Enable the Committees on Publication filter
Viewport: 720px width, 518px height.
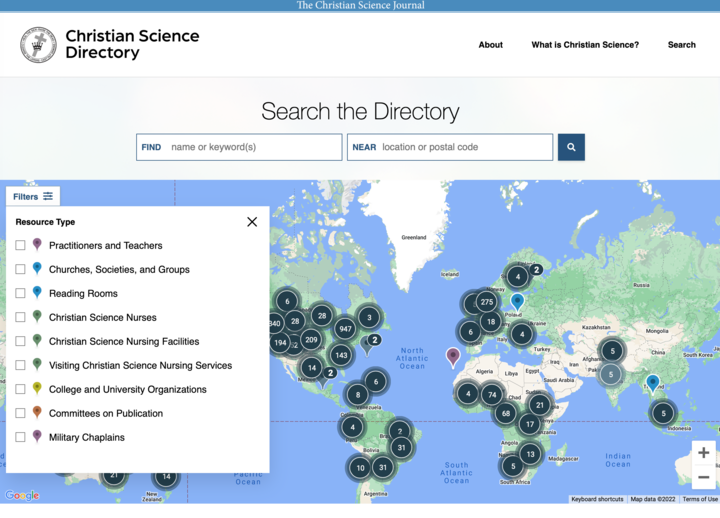[20, 413]
